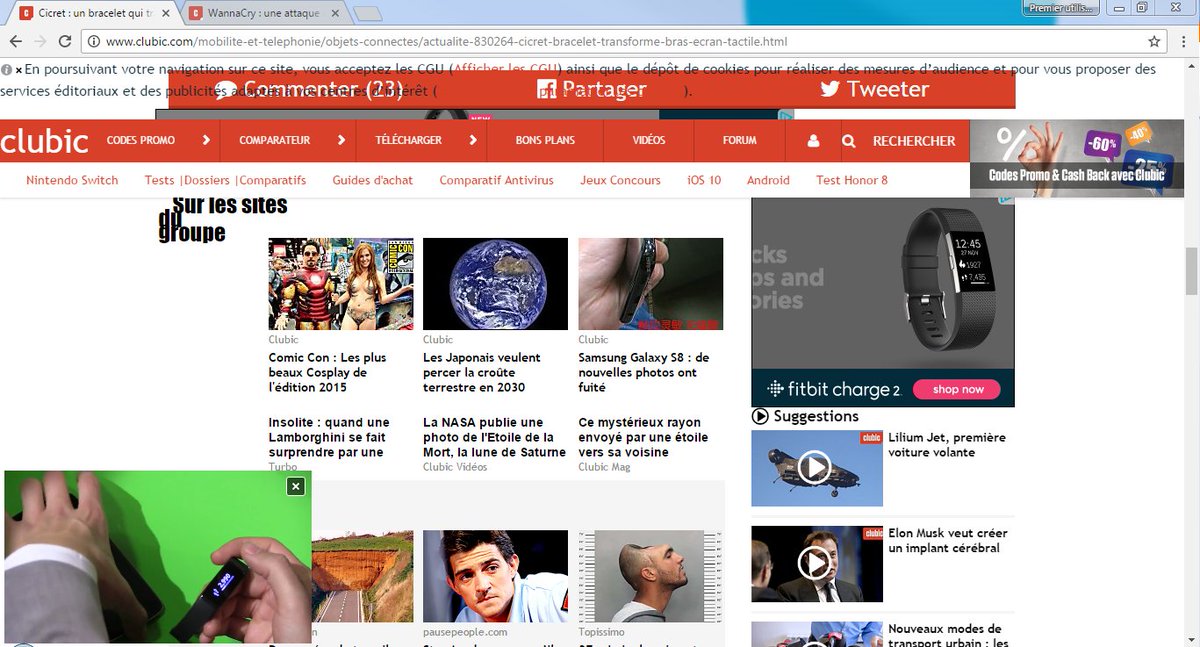The width and height of the screenshot is (1200, 647).
Task: Click the Comic Con cosplay thumbnail
Action: (341, 284)
